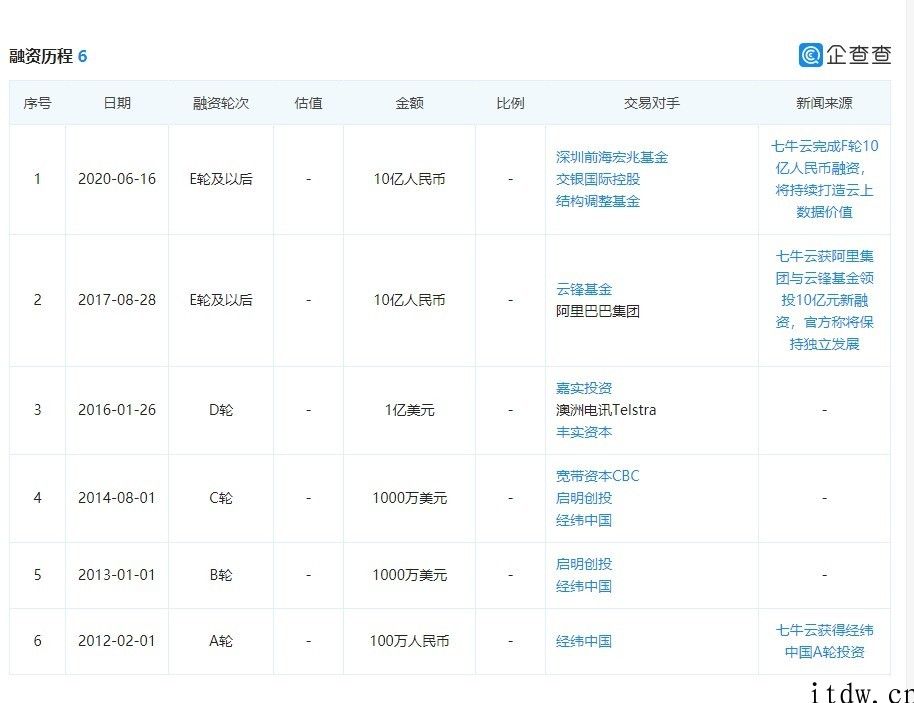Open 嘉实投资 investor link
914x703 pixels.
[x=583, y=388]
